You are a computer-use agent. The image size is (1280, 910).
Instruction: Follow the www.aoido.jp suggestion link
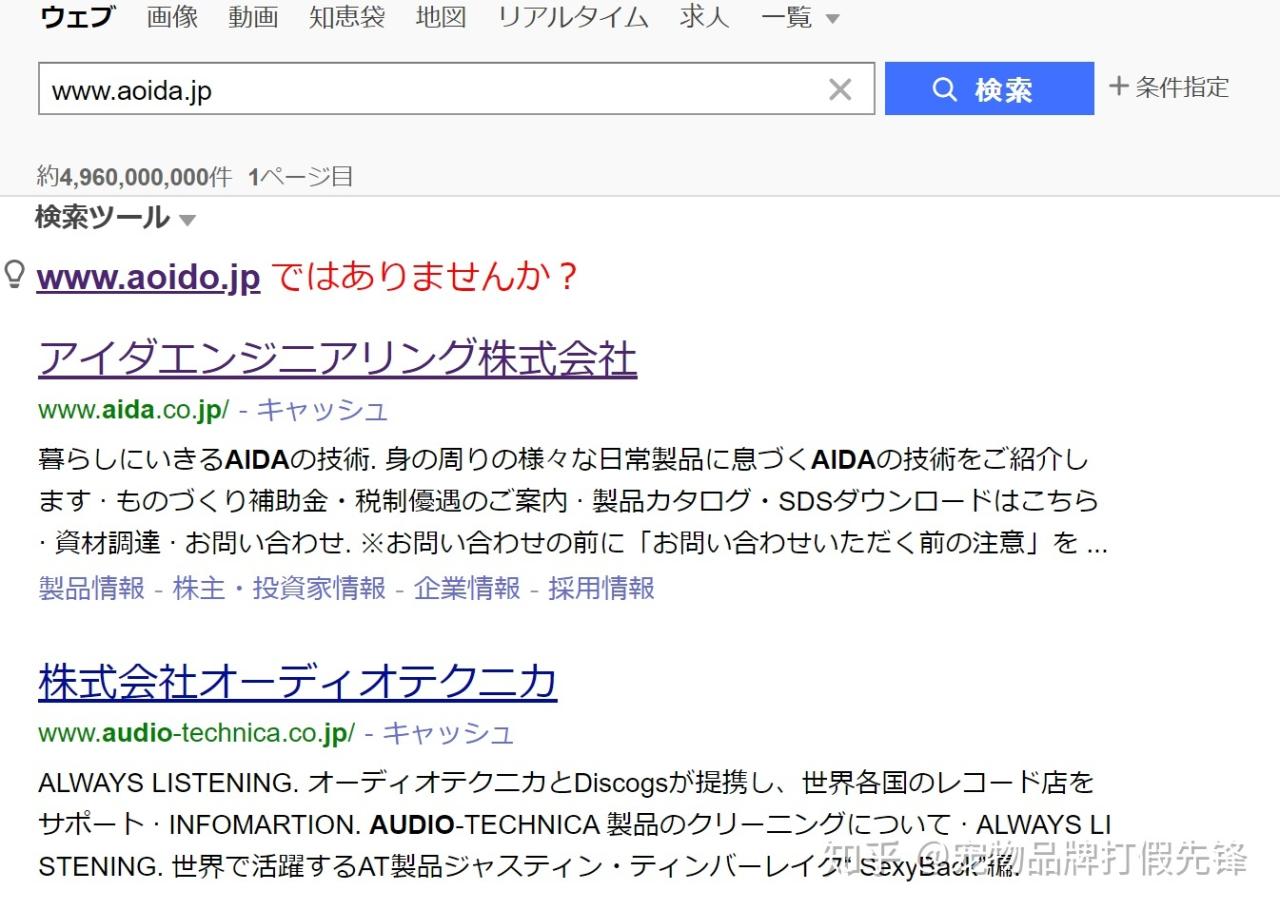coord(148,277)
